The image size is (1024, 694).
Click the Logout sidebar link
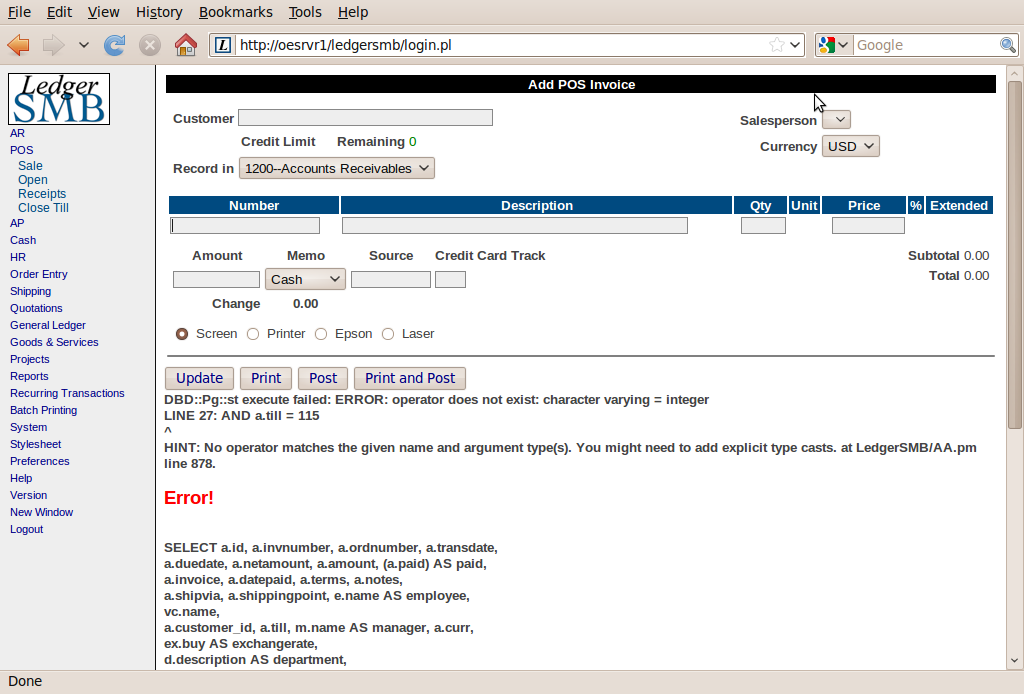point(26,529)
